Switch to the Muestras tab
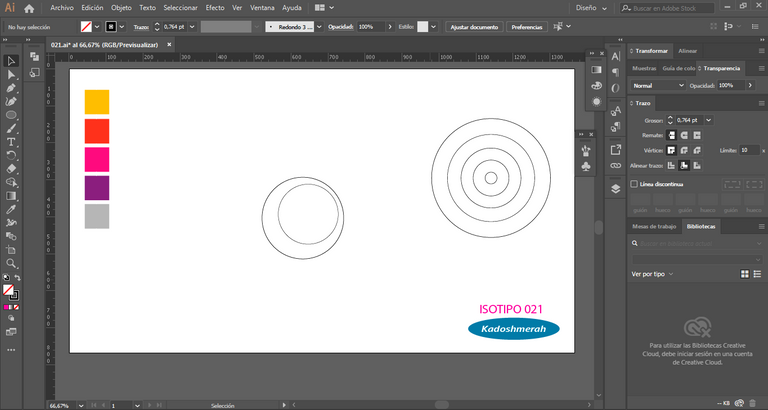Image resolution: width=768 pixels, height=410 pixels. point(644,69)
